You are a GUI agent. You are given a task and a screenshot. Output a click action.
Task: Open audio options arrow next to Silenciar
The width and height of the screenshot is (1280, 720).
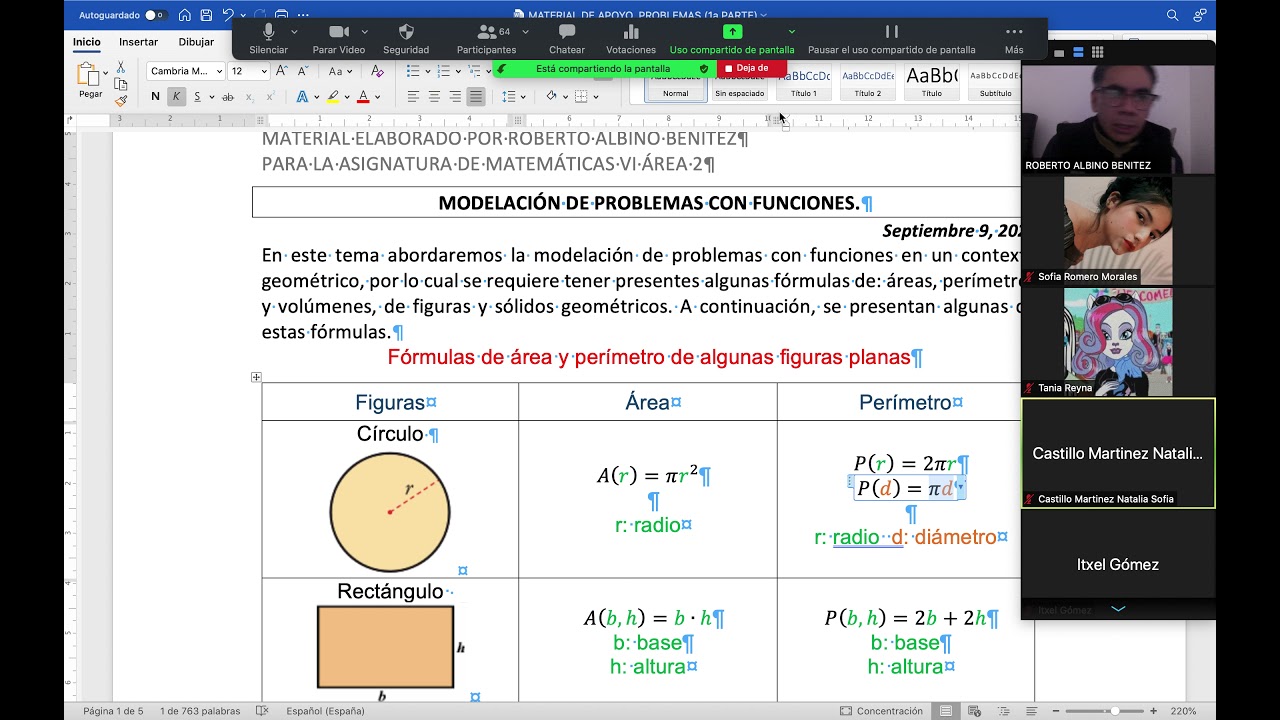(x=294, y=32)
